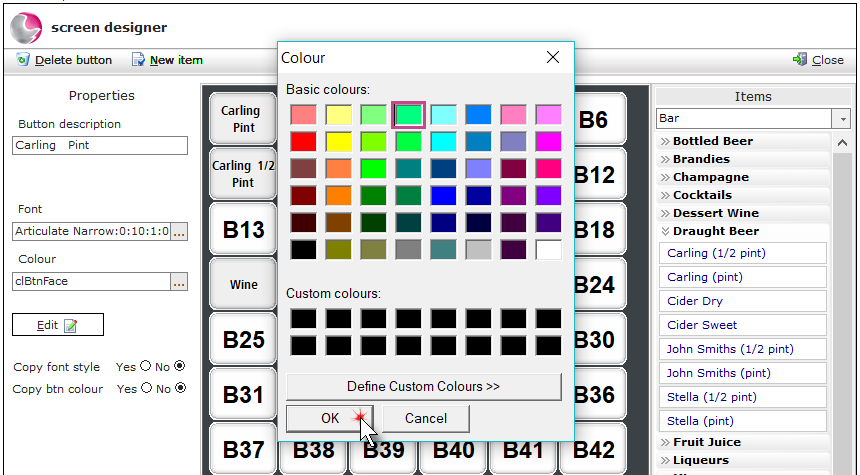The width and height of the screenshot is (860, 475).
Task: Click the New item document icon
Action: (138, 60)
